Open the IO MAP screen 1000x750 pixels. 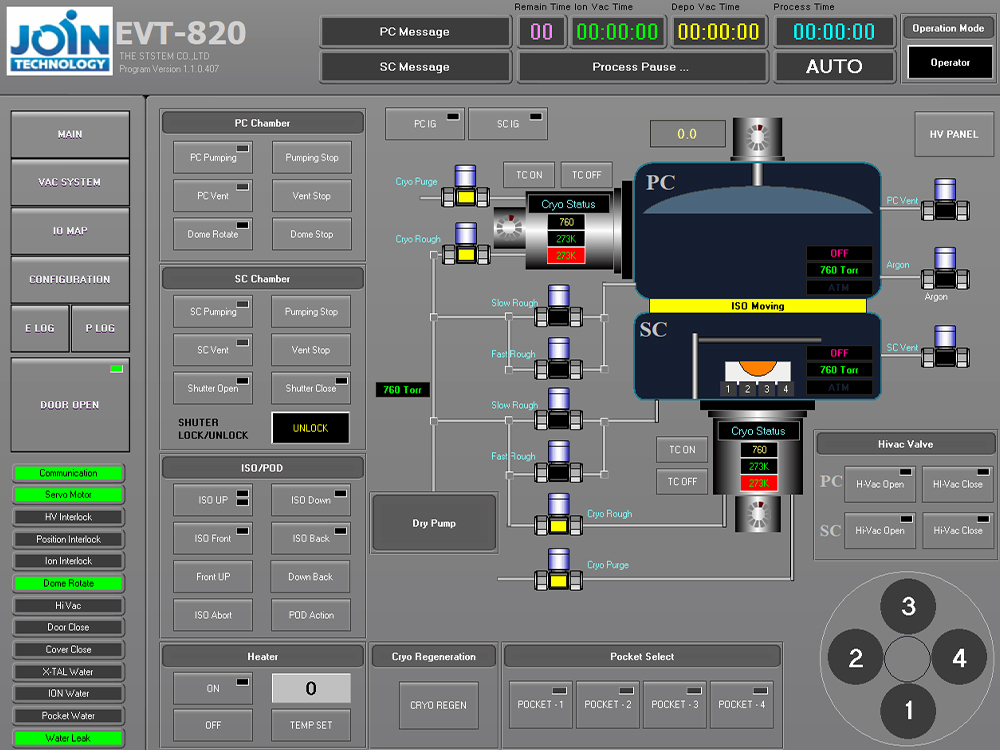click(x=69, y=230)
